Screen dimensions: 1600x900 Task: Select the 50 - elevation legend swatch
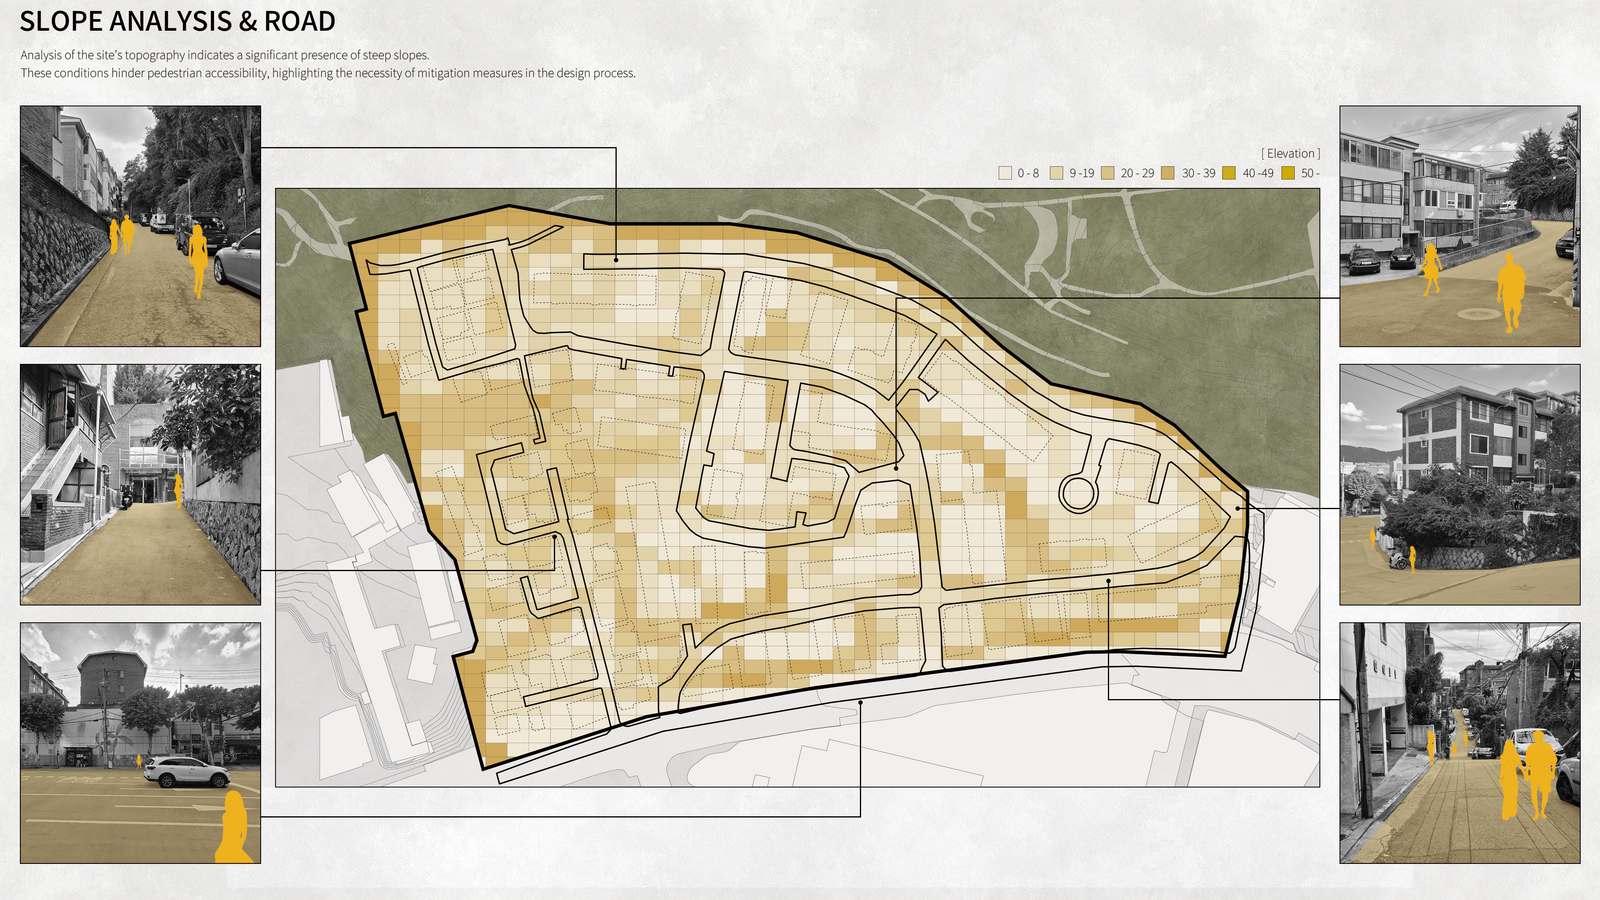coord(1288,173)
